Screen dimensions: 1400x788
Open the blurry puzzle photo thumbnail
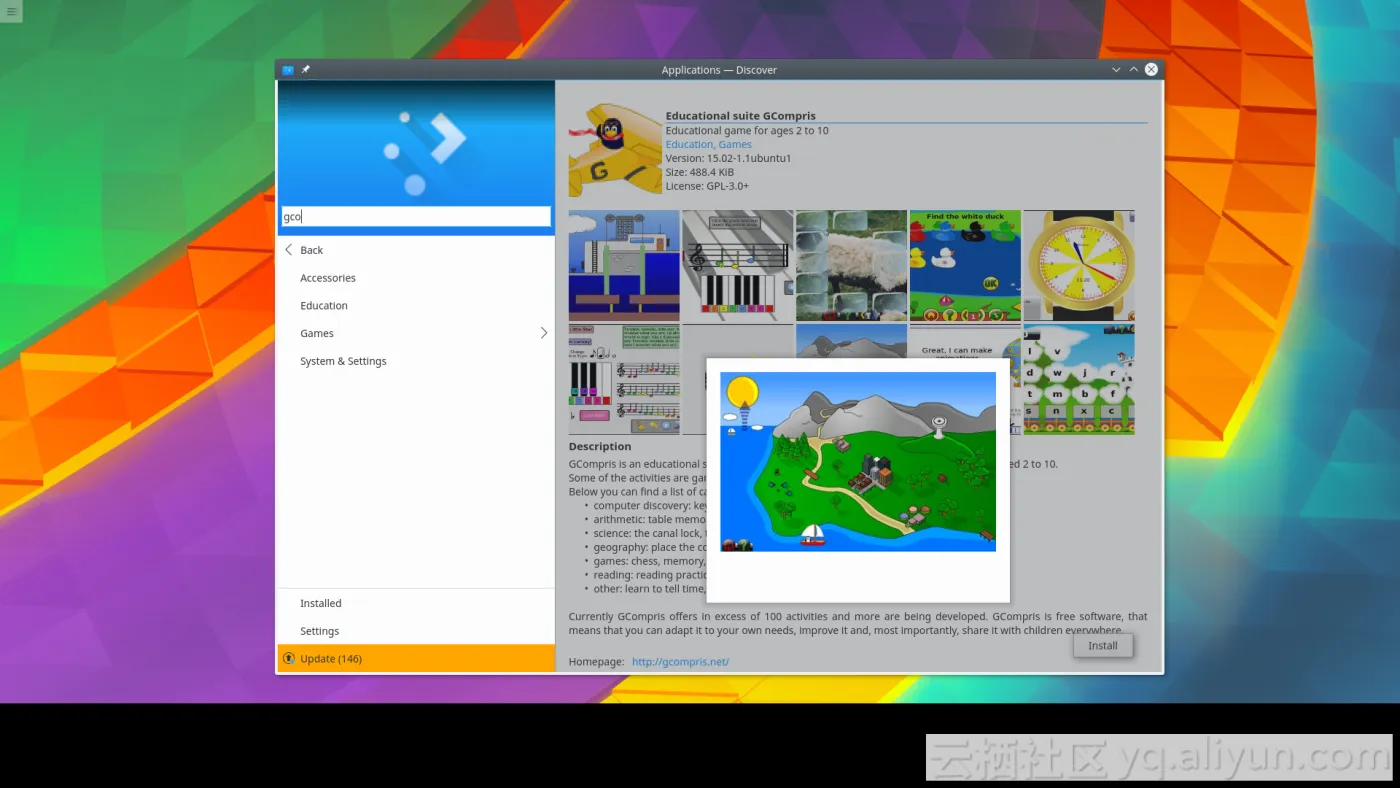(x=851, y=266)
